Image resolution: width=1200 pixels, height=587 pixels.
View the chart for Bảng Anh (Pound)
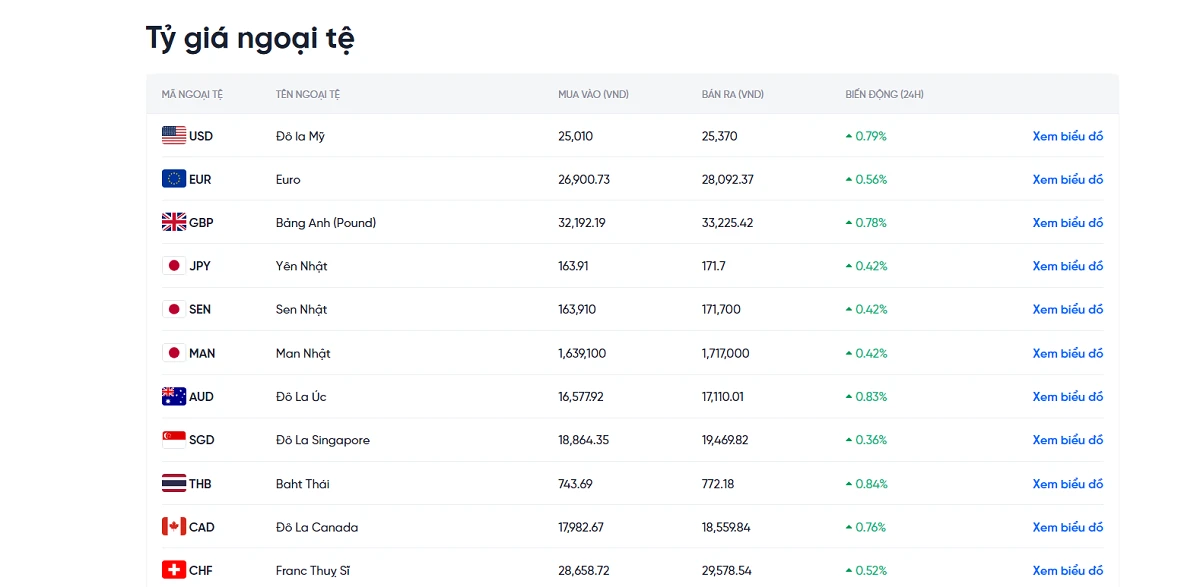point(1067,222)
